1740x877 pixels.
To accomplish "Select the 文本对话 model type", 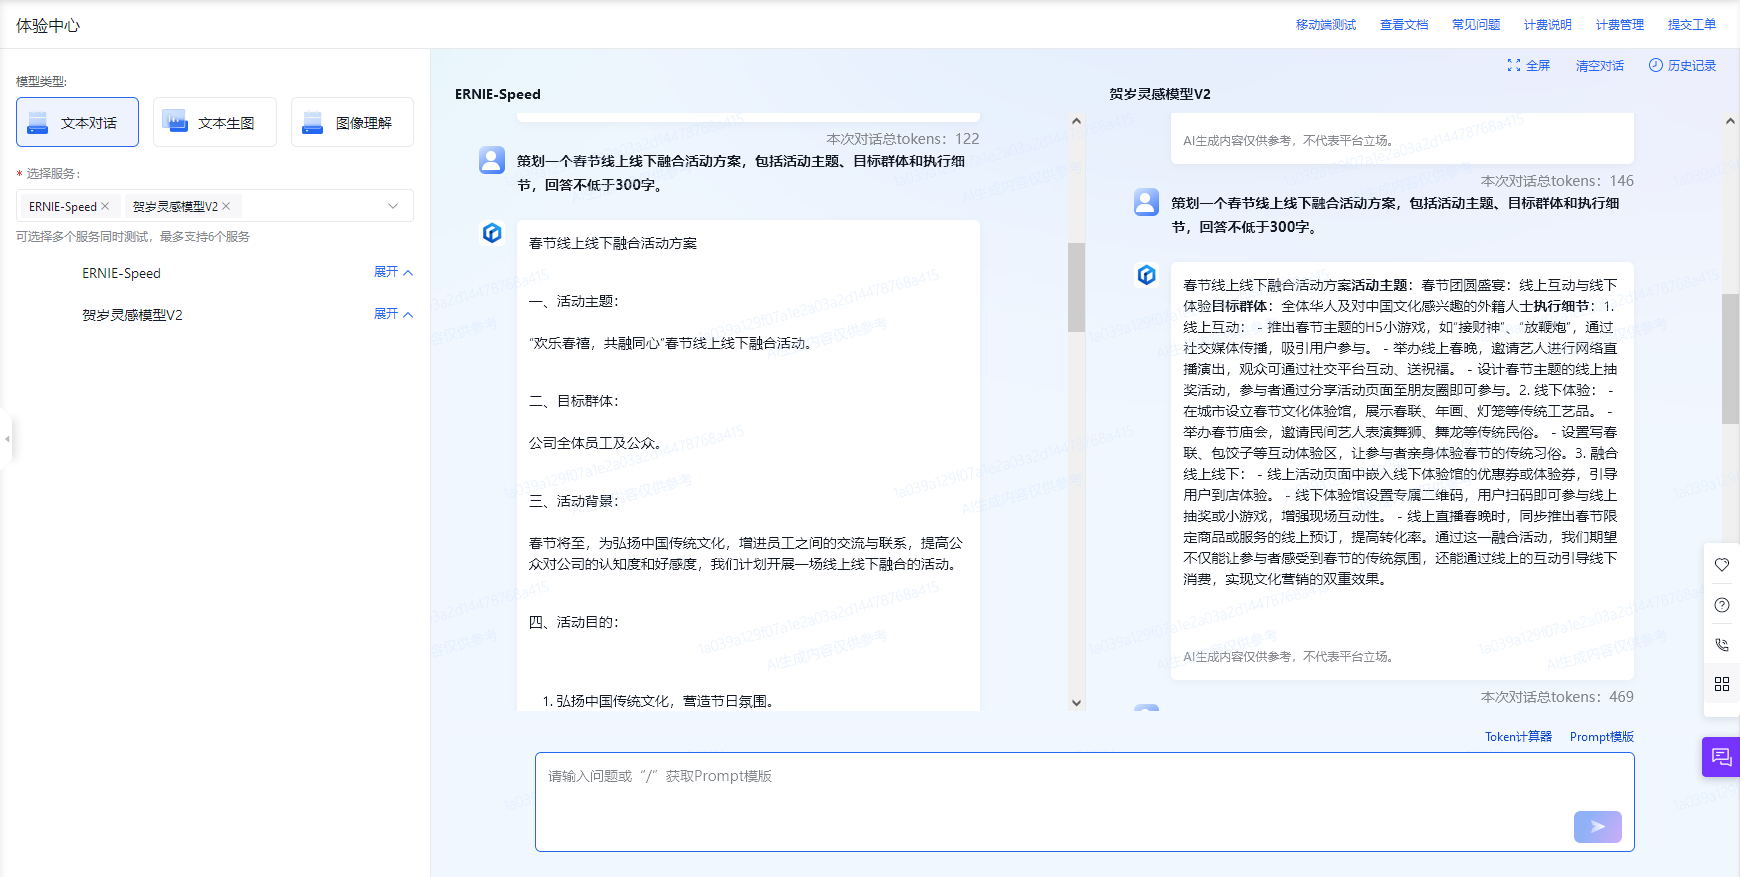I will (77, 122).
